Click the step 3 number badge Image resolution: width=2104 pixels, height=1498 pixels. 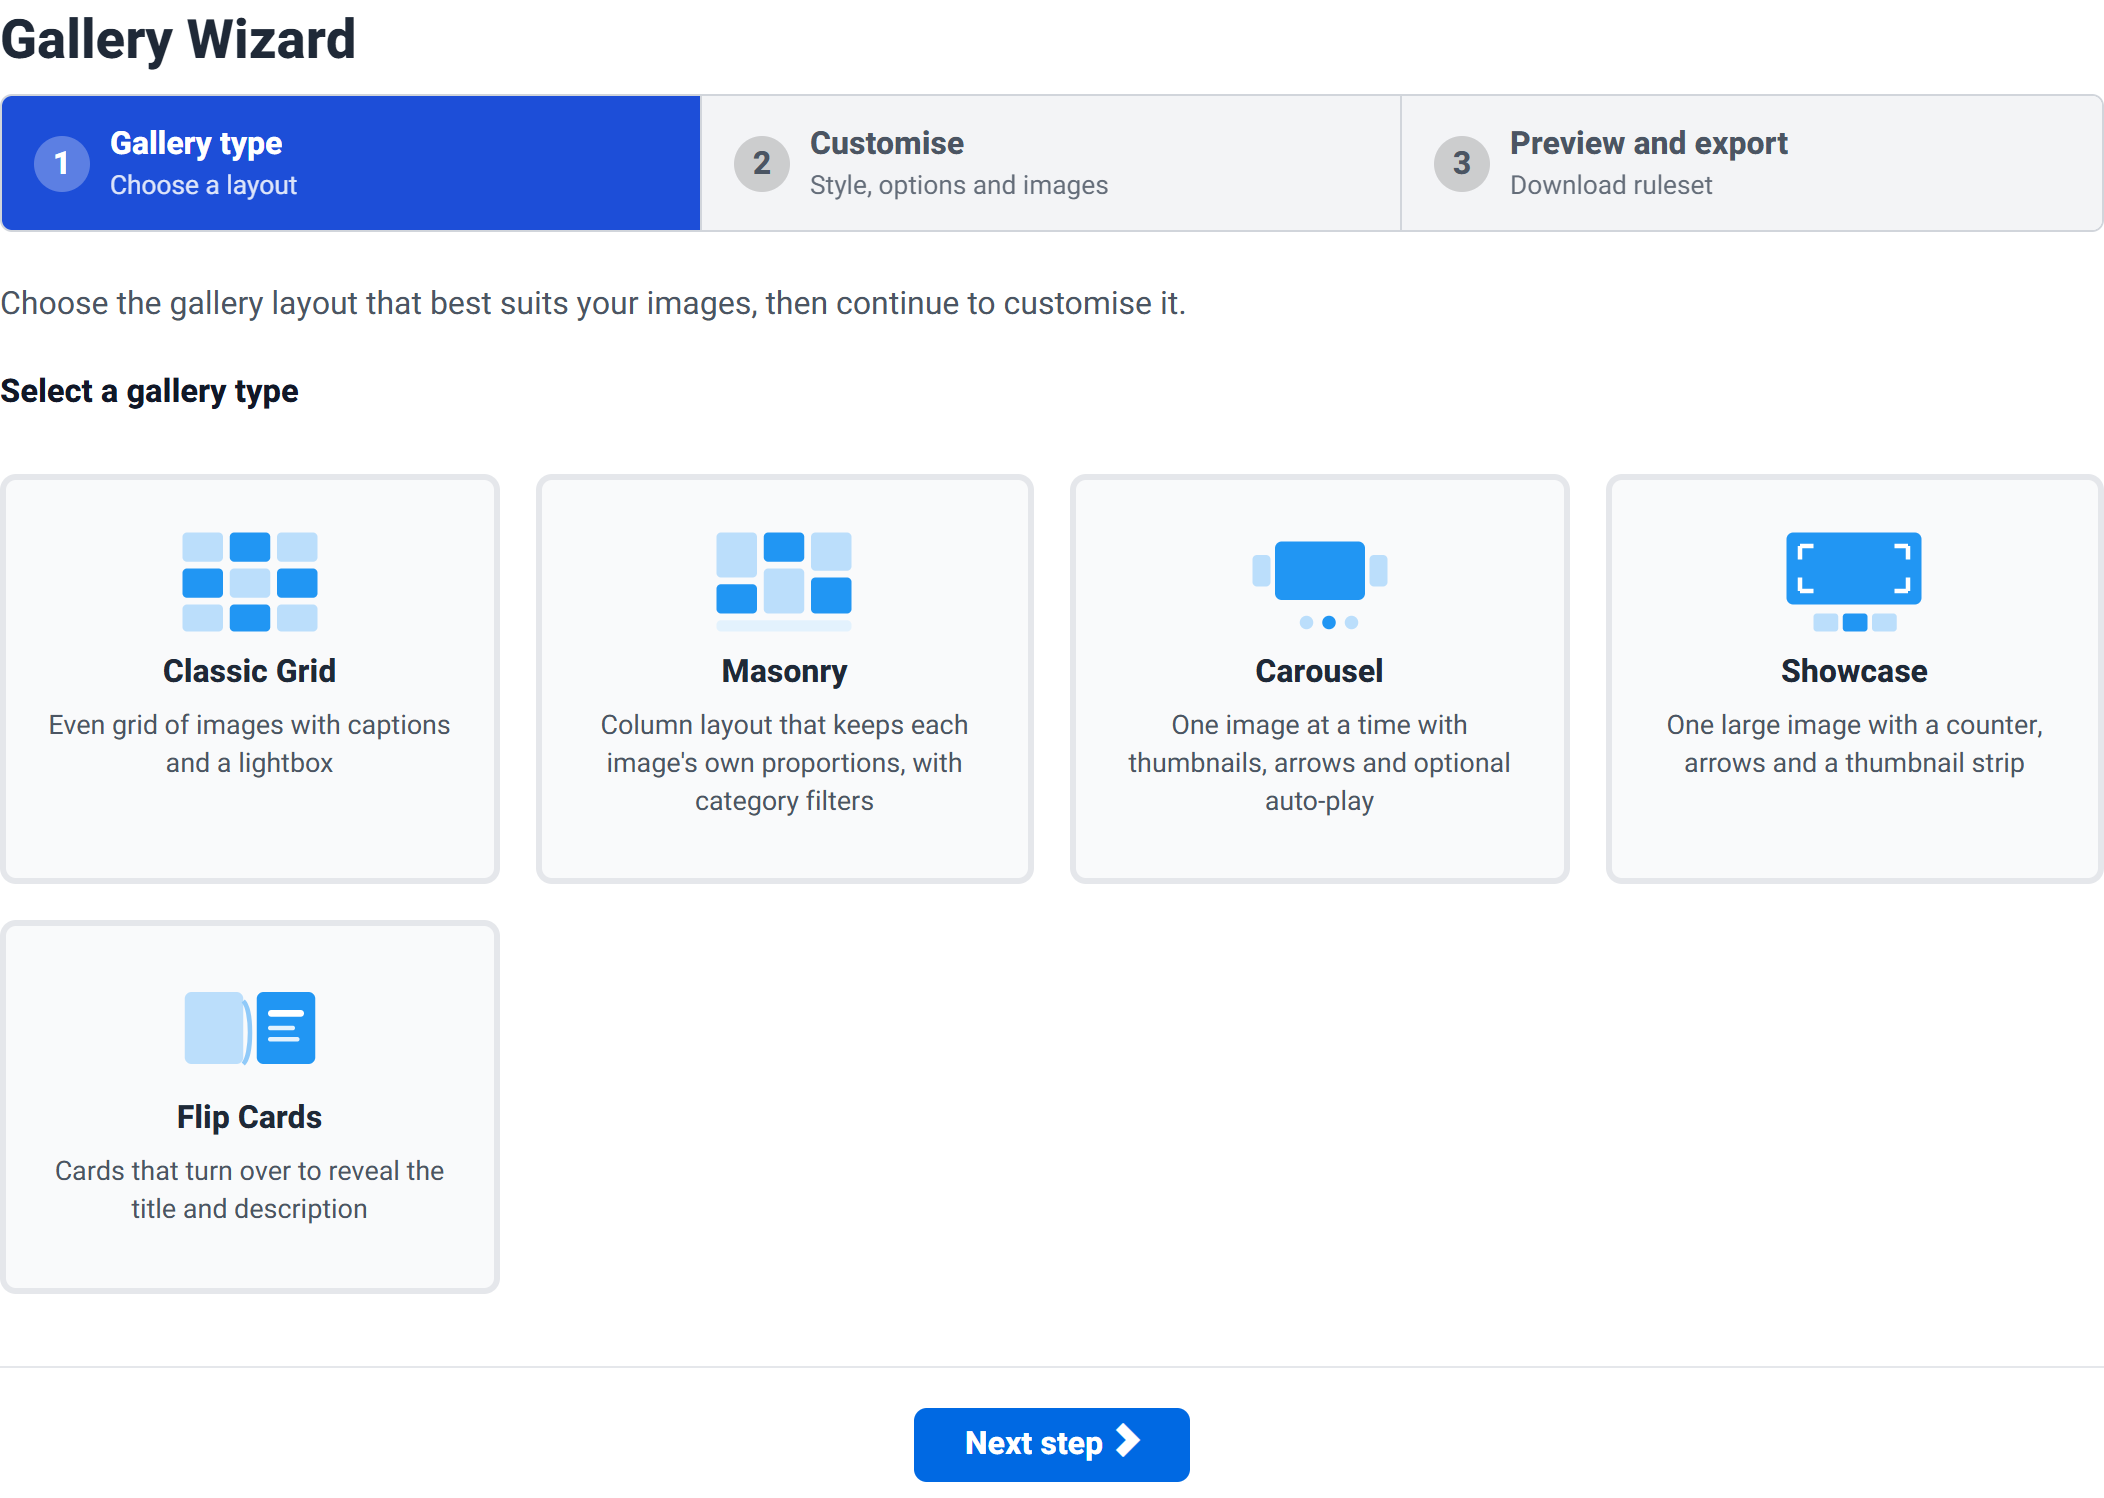coord(1462,163)
